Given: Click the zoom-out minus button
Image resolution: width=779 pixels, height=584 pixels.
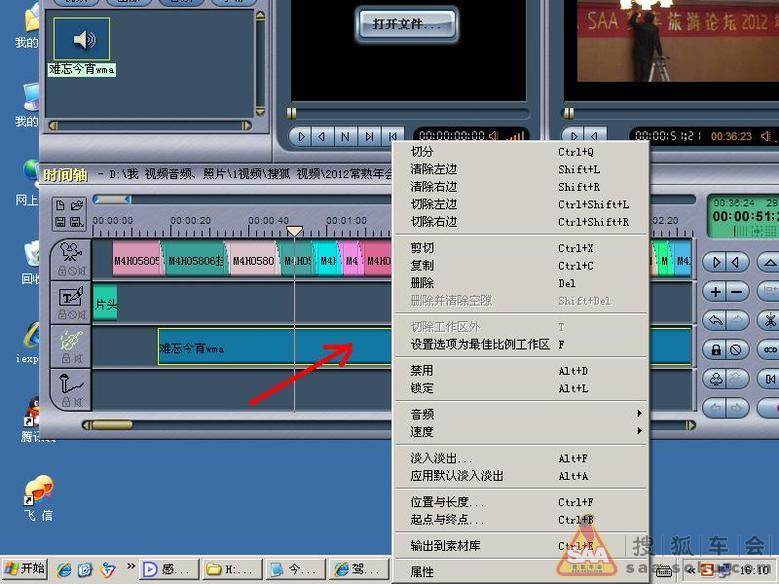Looking at the screenshot, I should tap(736, 291).
